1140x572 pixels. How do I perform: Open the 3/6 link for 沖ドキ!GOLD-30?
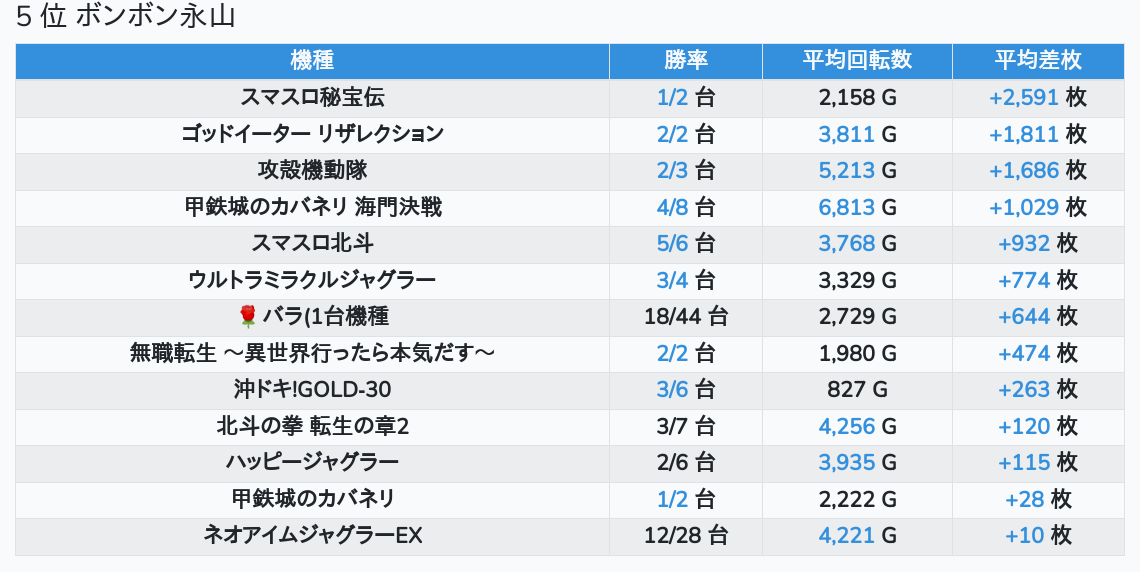point(672,390)
